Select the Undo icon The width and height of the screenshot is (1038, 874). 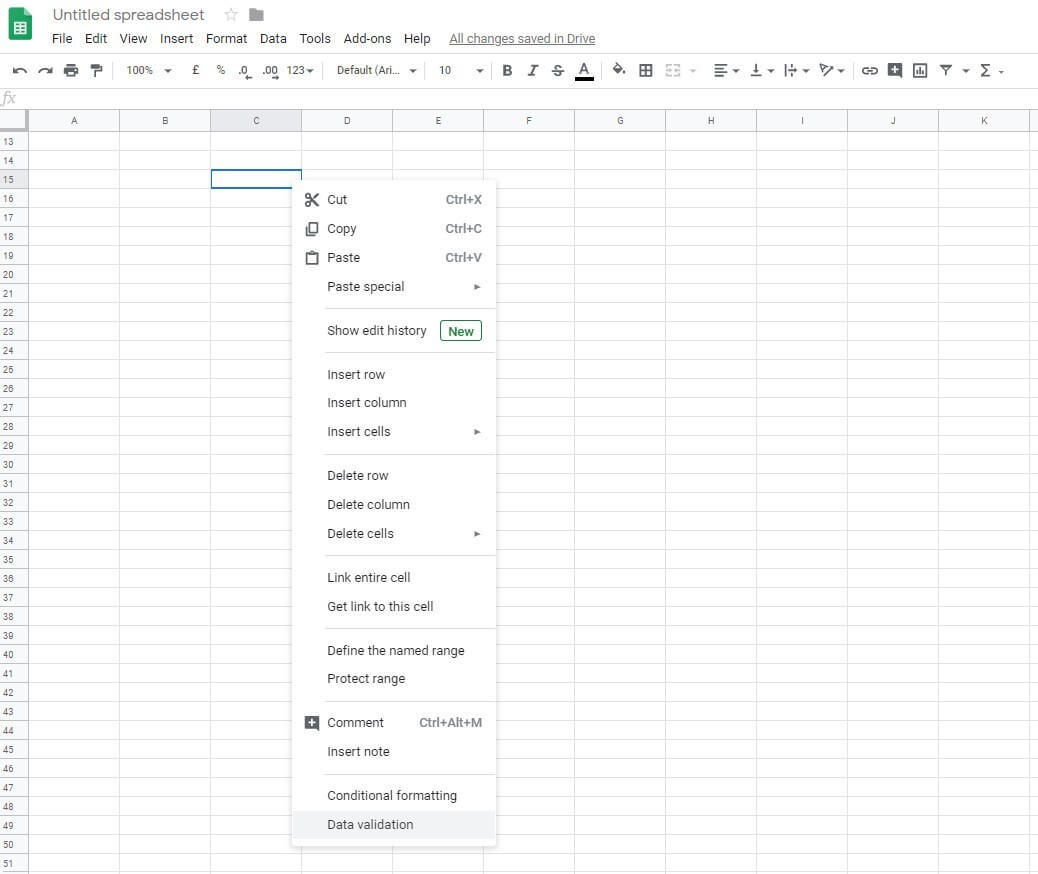[19, 70]
